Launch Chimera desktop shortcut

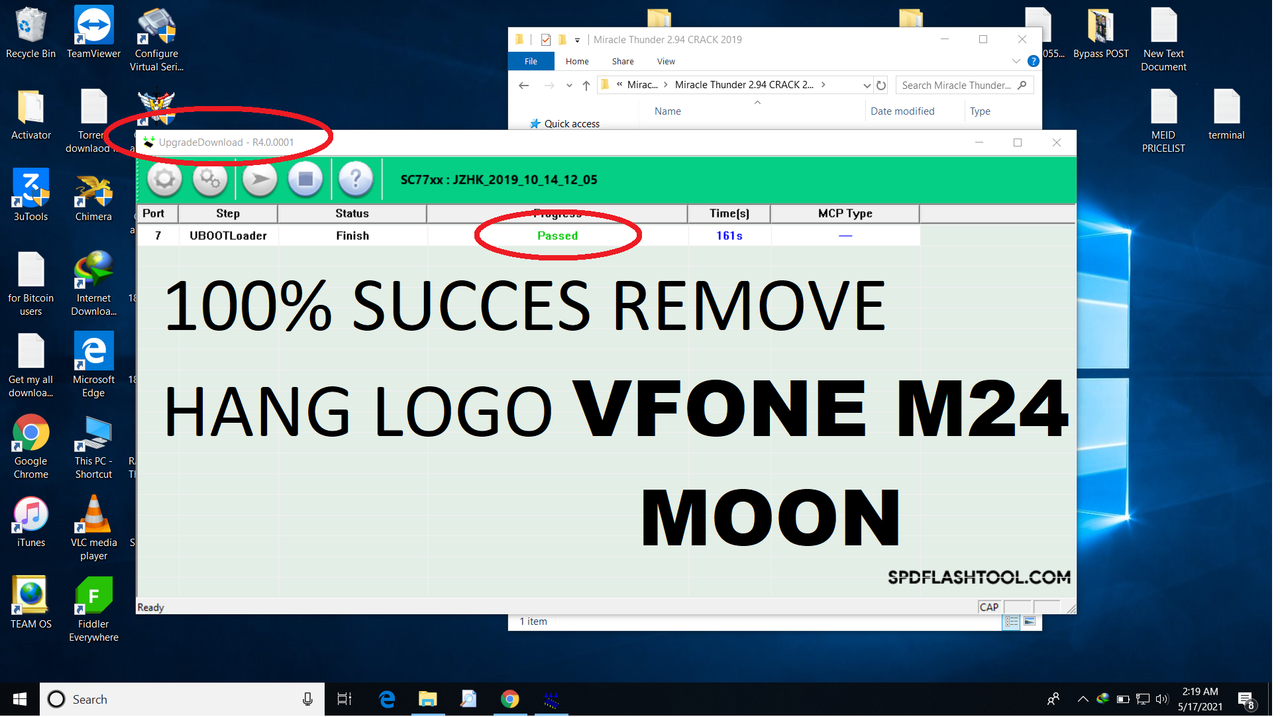pyautogui.click(x=94, y=197)
